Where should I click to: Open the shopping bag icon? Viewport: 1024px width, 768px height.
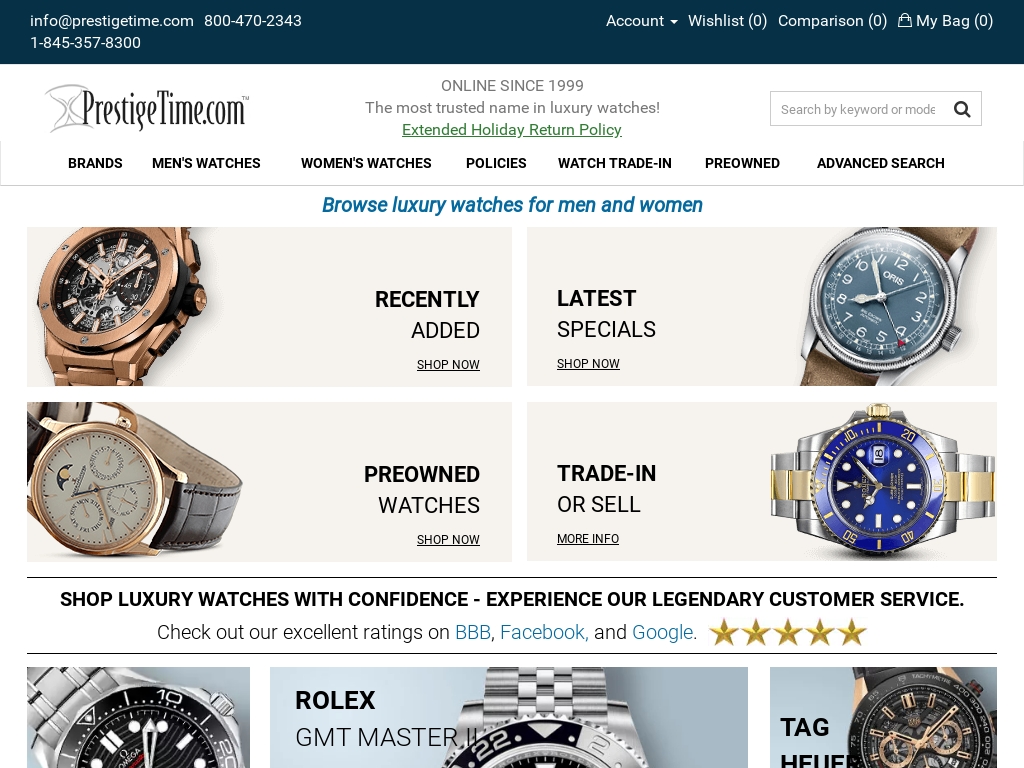click(904, 20)
